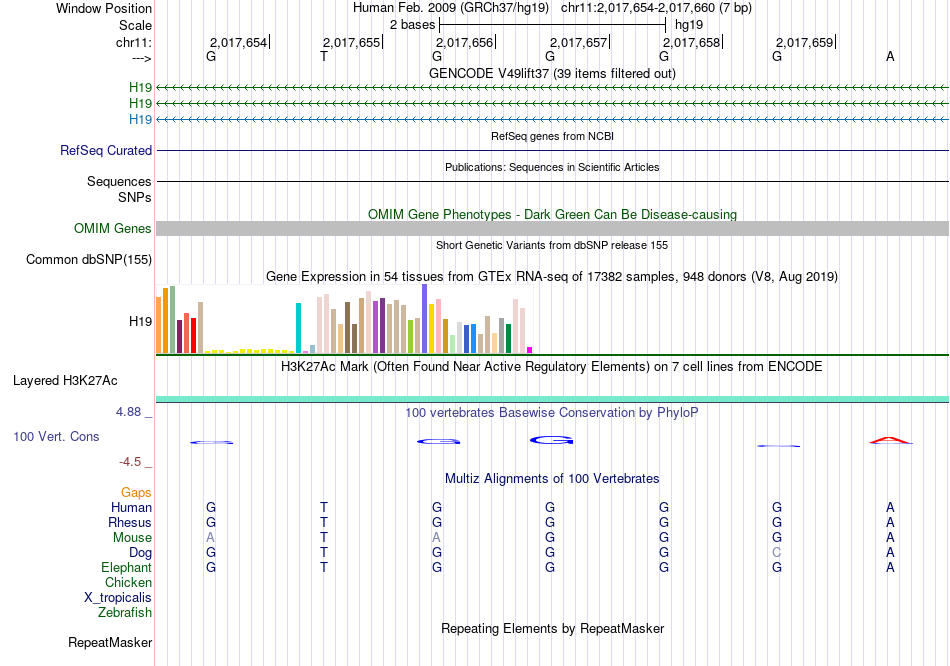The width and height of the screenshot is (950, 666).
Task: Click the 'RefSeq genes from NCBI' title
Action: [552, 136]
